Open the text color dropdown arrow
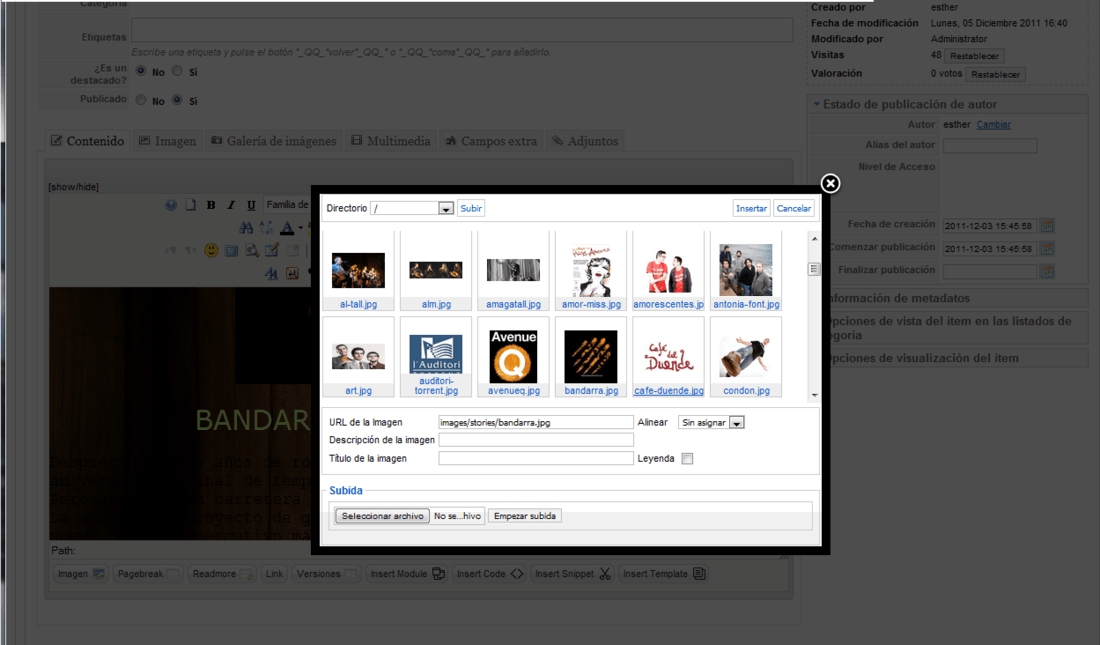The image size is (1100, 645). 300,228
